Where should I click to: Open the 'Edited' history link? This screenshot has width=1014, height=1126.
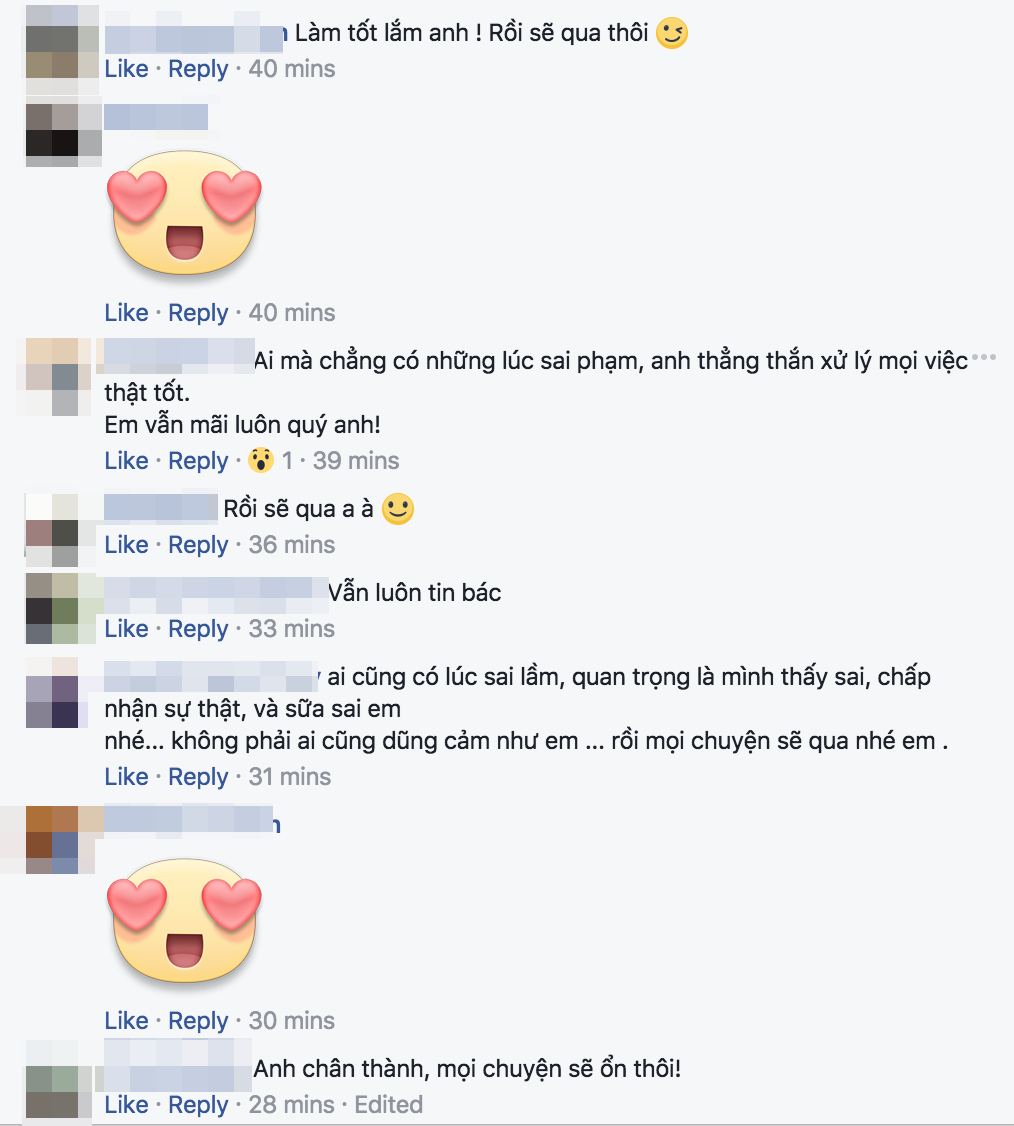click(389, 1105)
